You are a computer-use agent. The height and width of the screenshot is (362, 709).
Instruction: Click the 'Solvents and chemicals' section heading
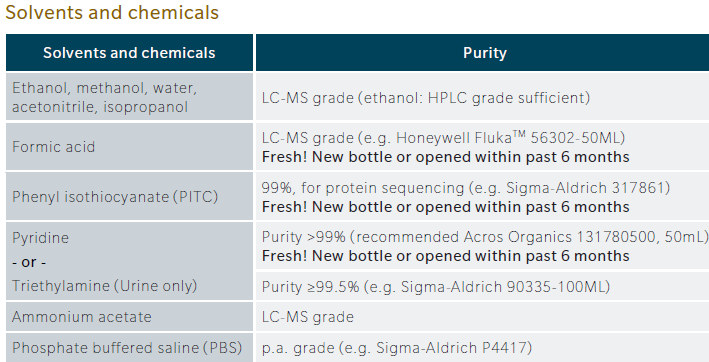coord(112,12)
